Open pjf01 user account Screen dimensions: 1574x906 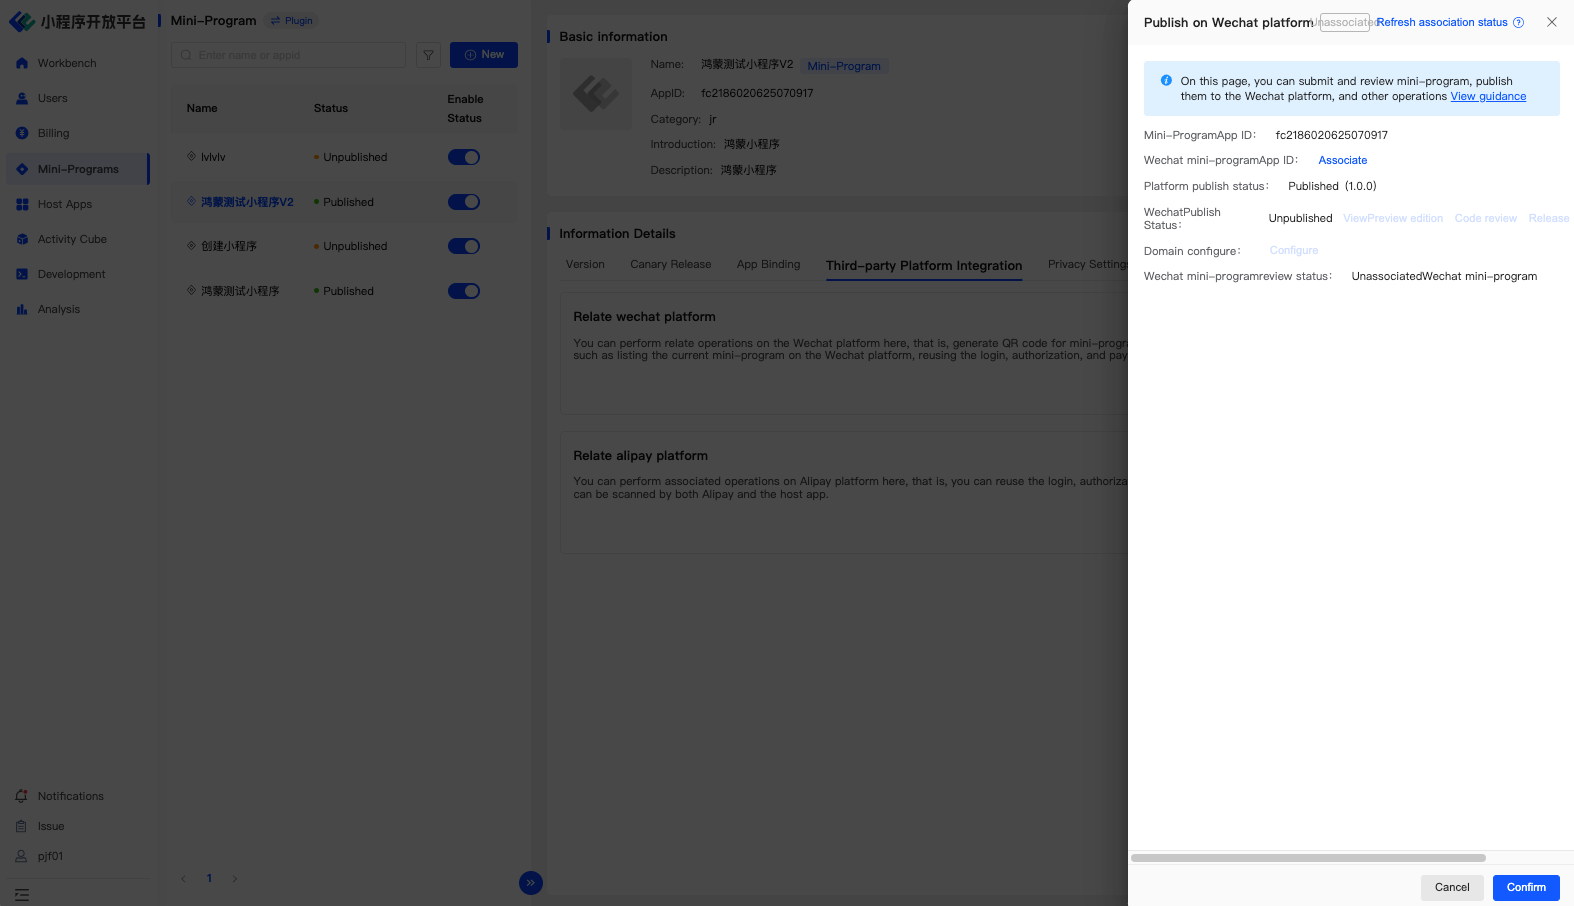[x=50, y=856]
